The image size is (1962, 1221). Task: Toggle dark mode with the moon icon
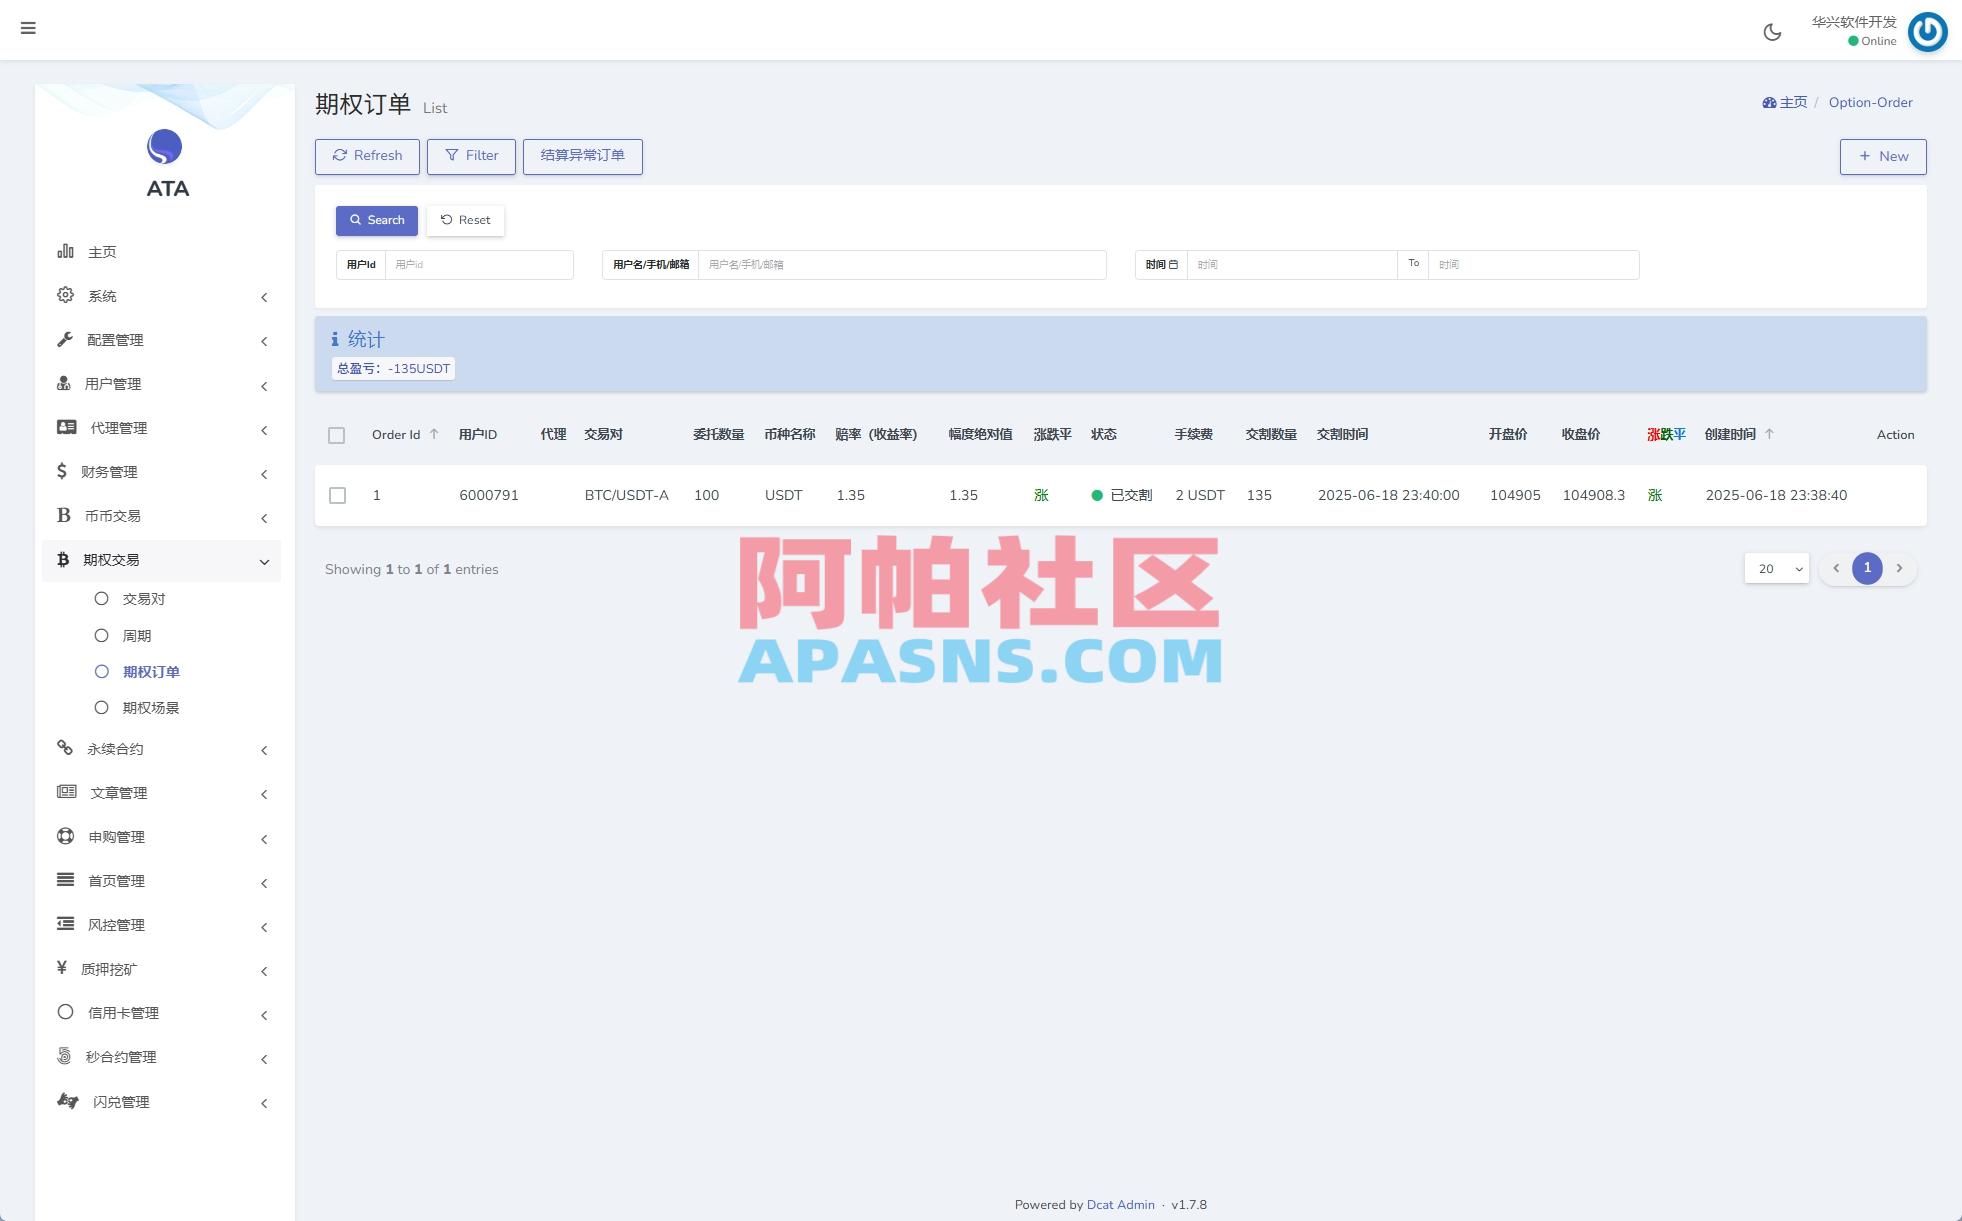tap(1772, 32)
